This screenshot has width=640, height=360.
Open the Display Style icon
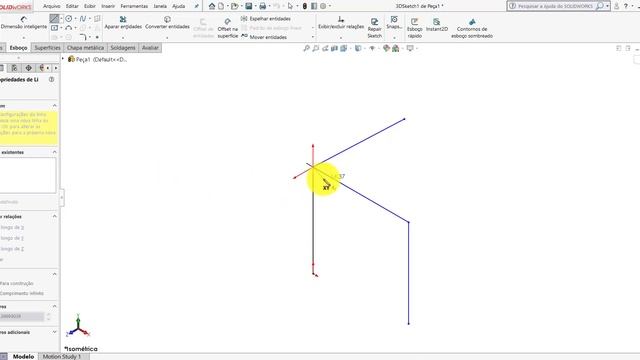(x=358, y=48)
